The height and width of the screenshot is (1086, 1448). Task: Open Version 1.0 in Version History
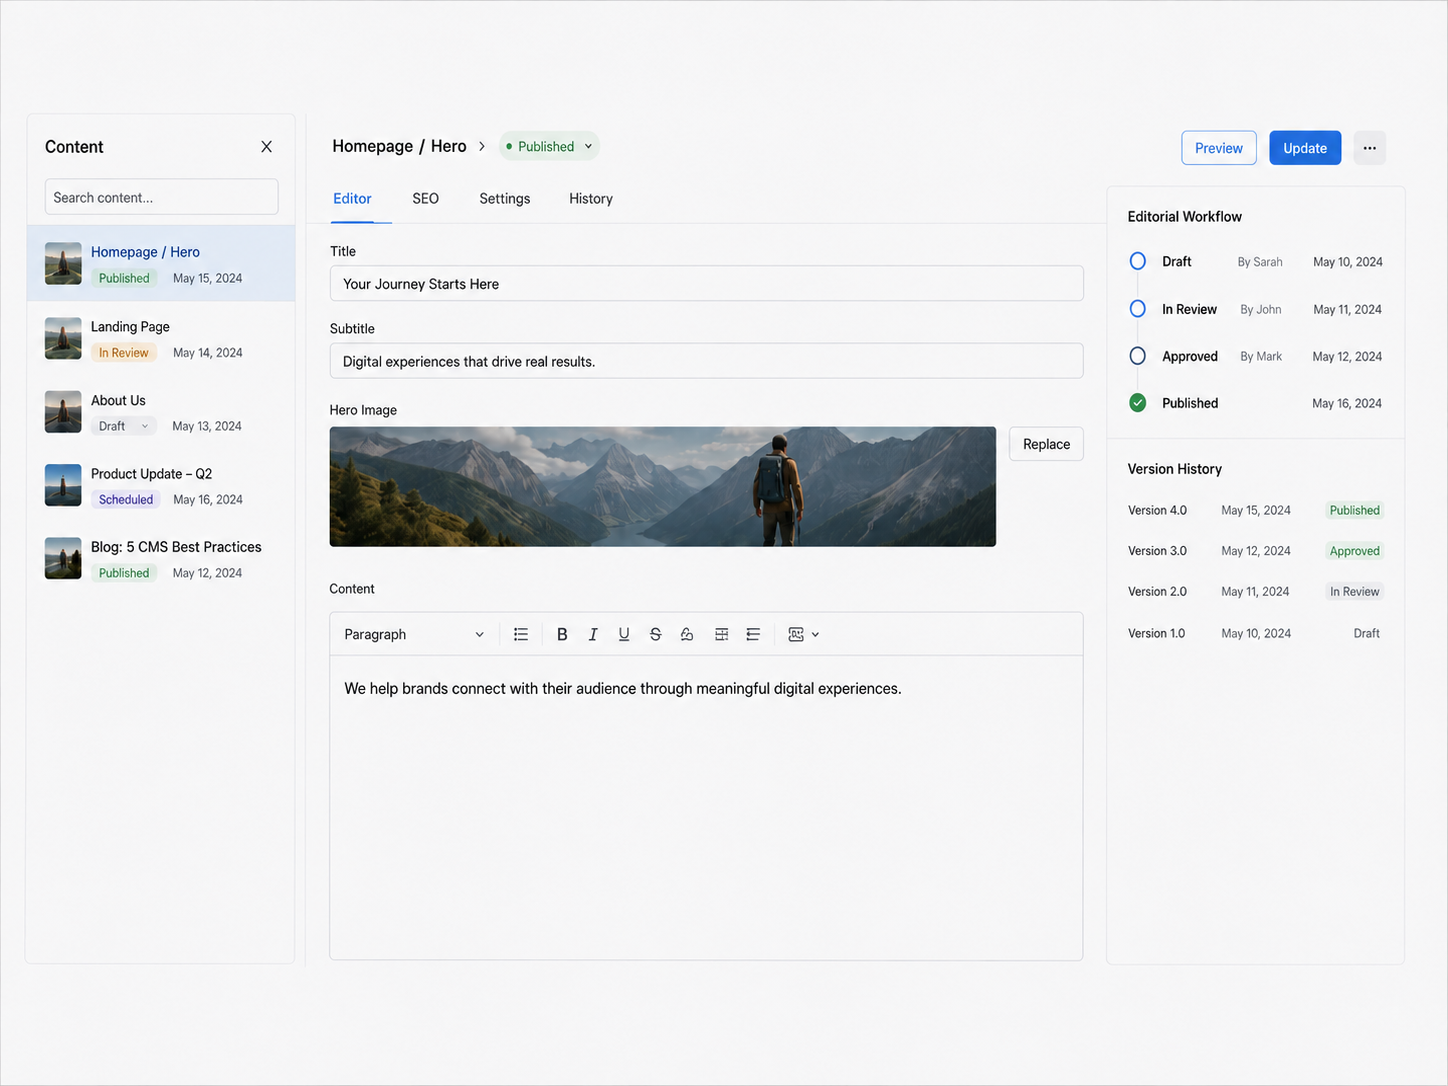tap(1255, 633)
